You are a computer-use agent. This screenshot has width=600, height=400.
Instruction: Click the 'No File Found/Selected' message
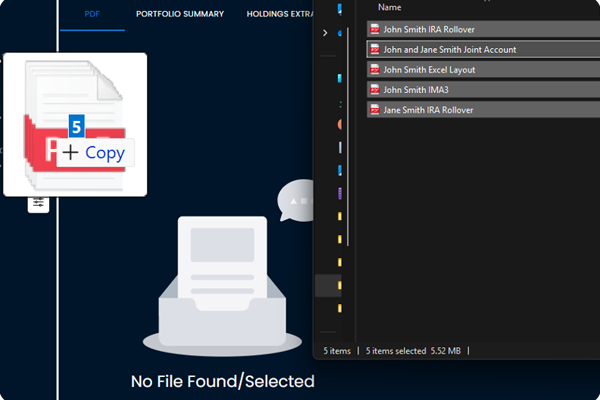coord(223,381)
